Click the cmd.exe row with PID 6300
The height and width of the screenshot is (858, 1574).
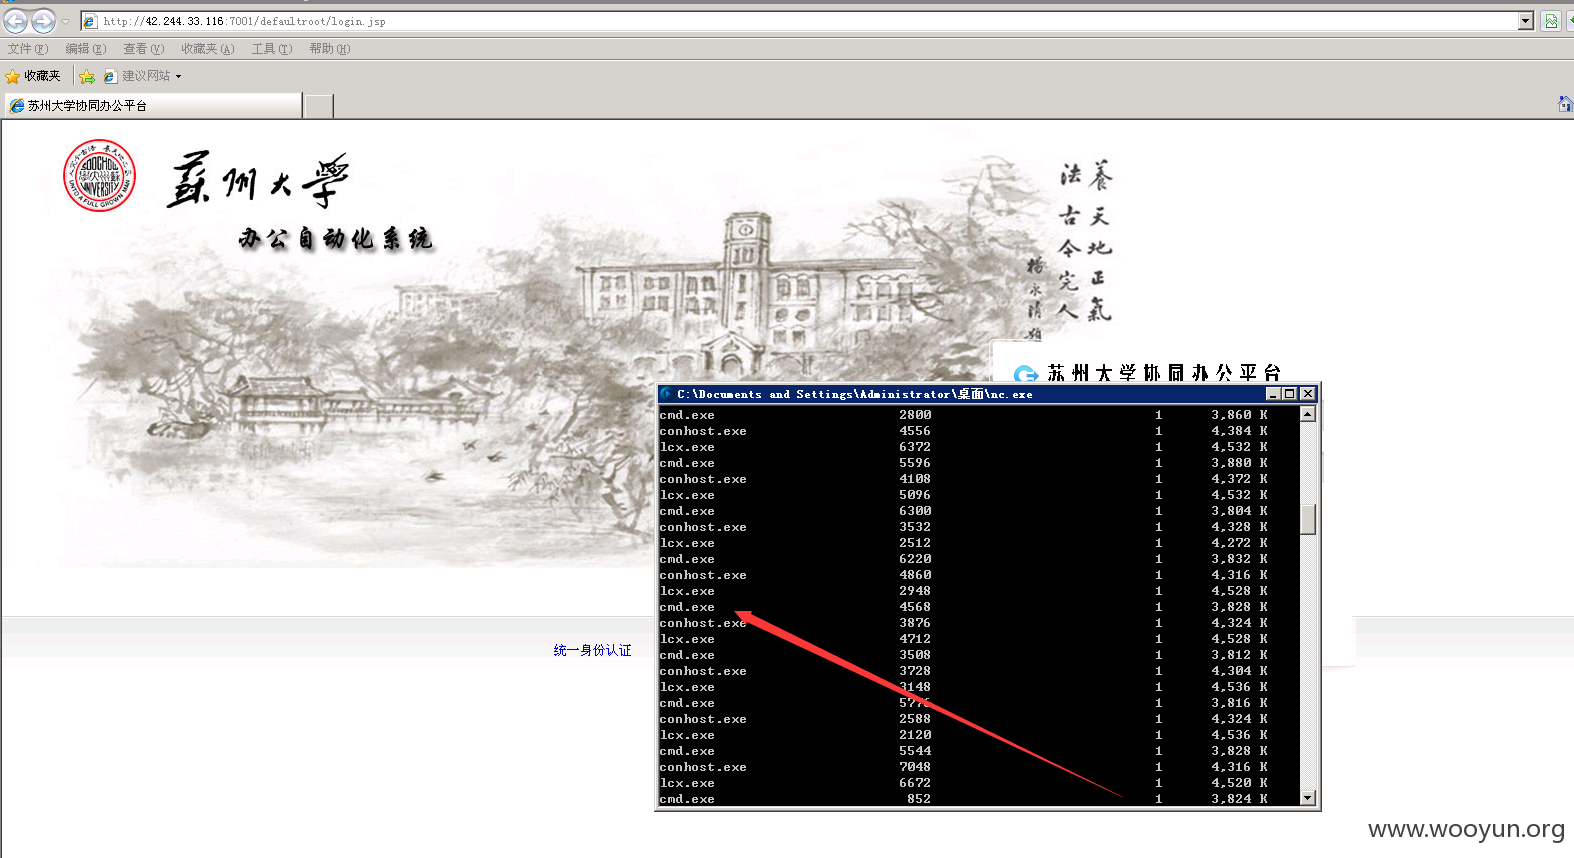[964, 511]
